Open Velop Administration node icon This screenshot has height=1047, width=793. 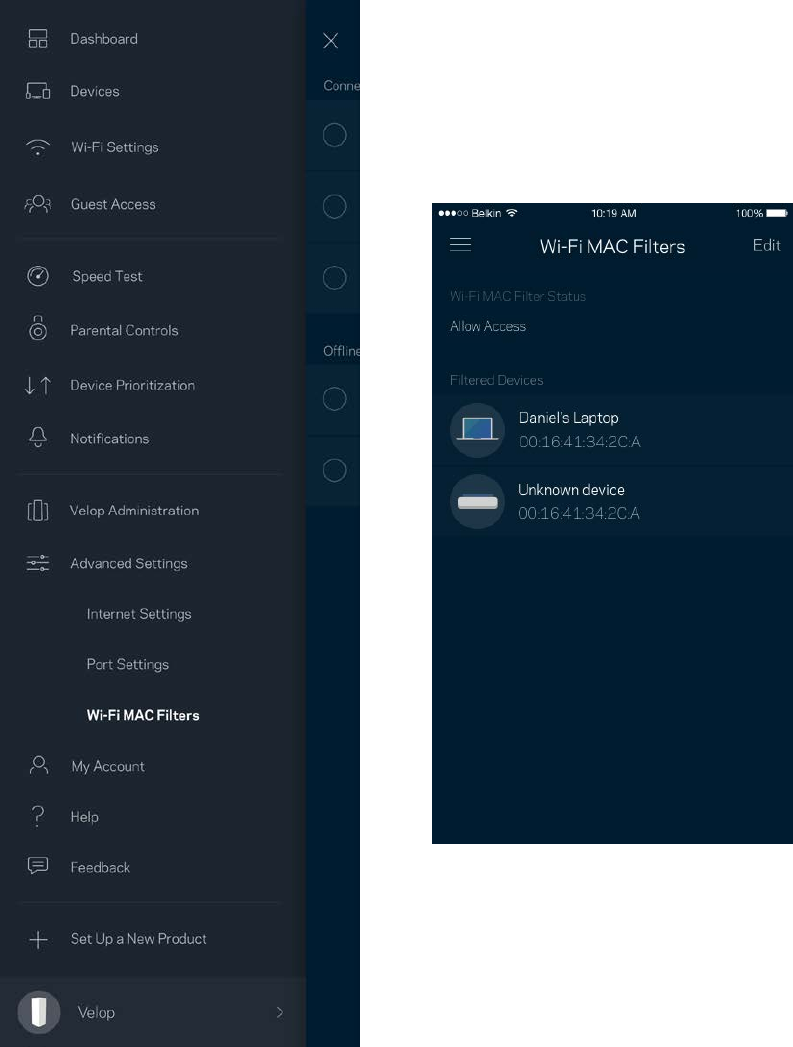(38, 510)
